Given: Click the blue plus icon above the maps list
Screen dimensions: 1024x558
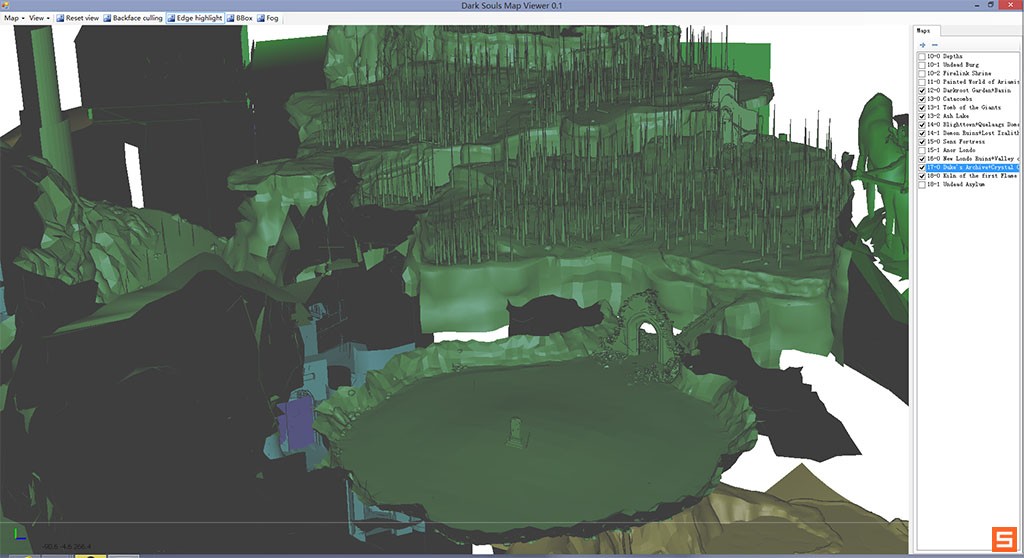Looking at the screenshot, I should (x=922, y=44).
